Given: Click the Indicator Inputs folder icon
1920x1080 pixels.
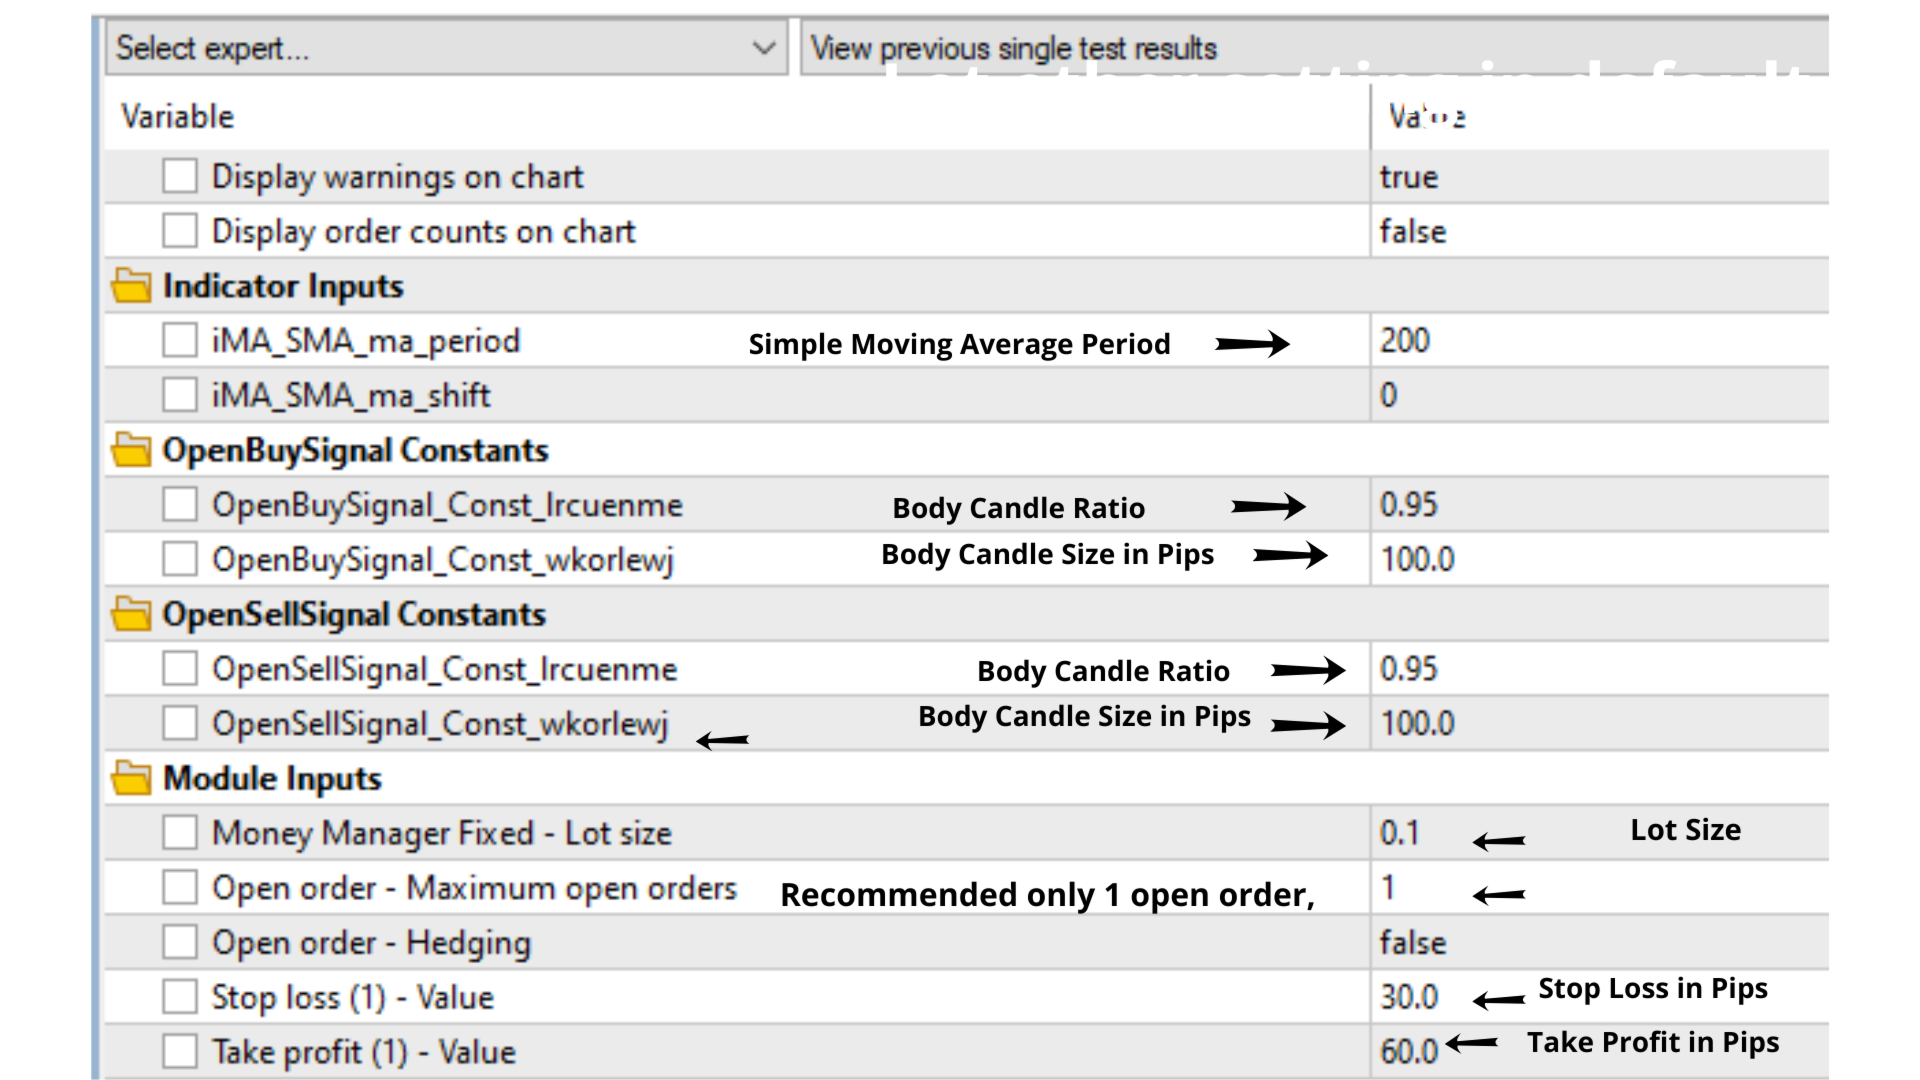Looking at the screenshot, I should (131, 286).
